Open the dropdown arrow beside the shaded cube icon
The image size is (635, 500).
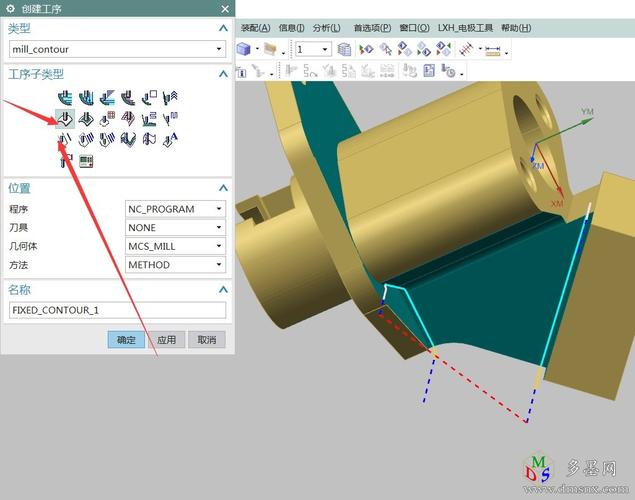click(x=257, y=49)
